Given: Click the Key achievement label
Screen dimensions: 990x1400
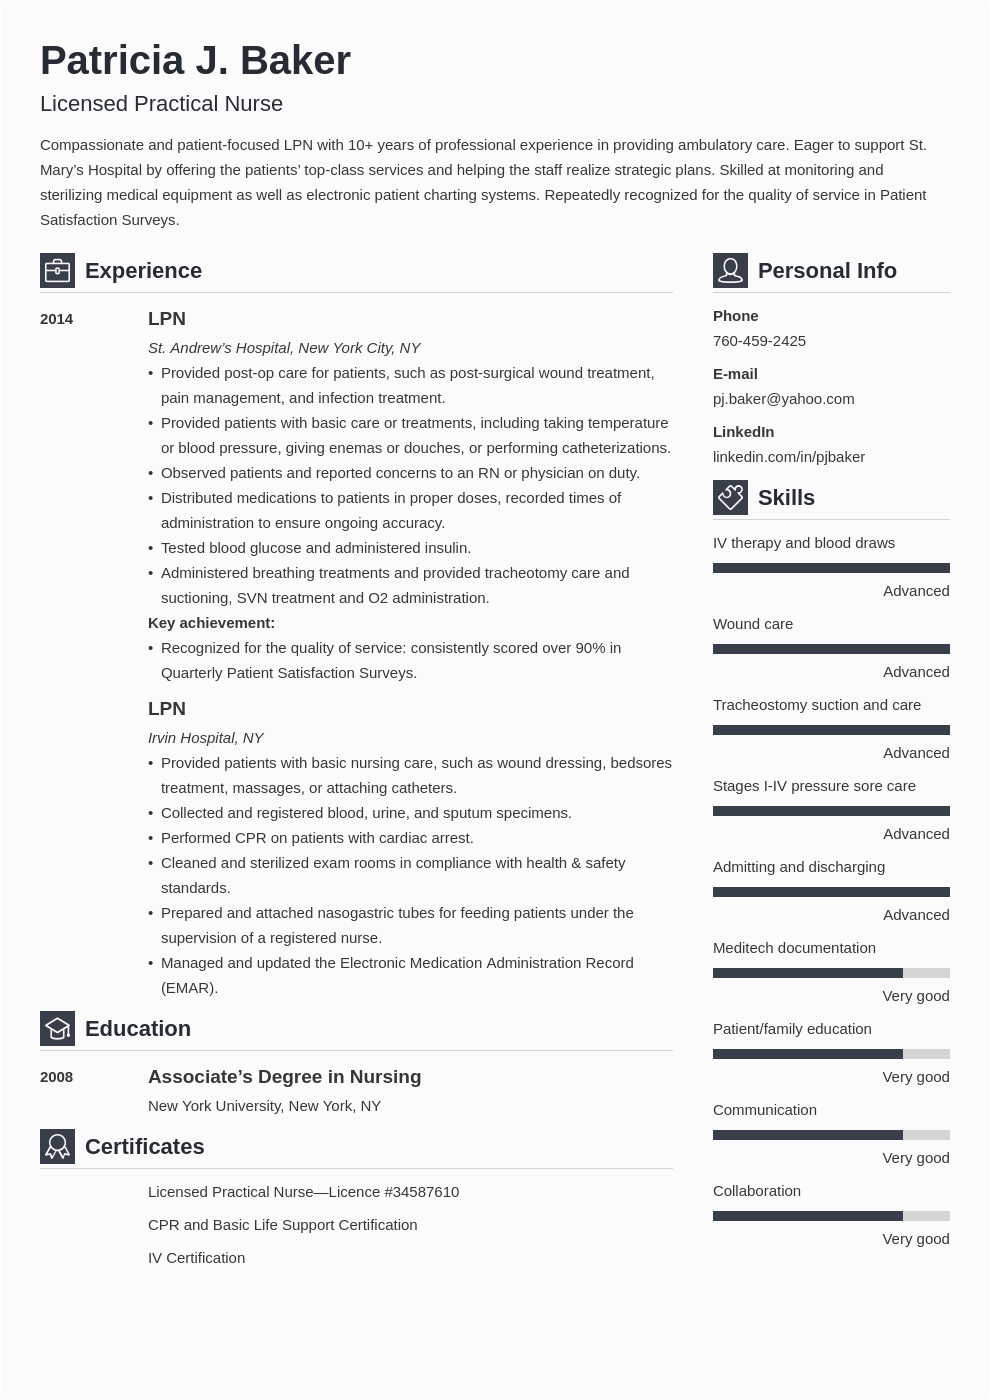Looking at the screenshot, I should click(211, 623).
